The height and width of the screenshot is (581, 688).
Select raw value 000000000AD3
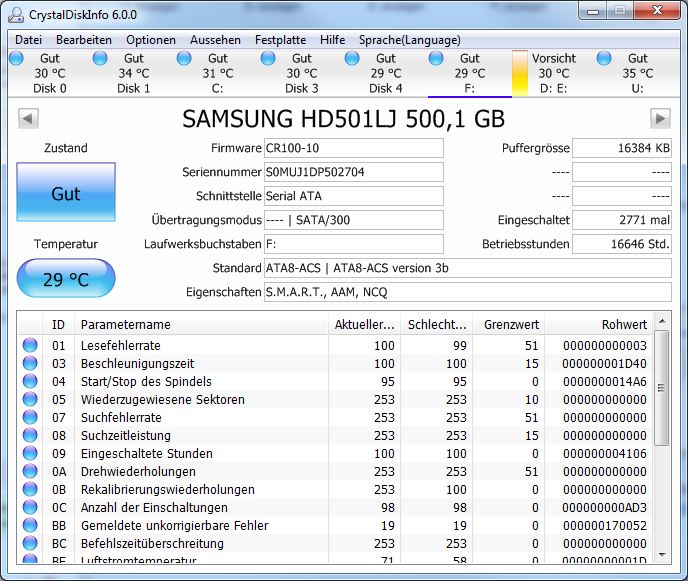pyautogui.click(x=605, y=508)
